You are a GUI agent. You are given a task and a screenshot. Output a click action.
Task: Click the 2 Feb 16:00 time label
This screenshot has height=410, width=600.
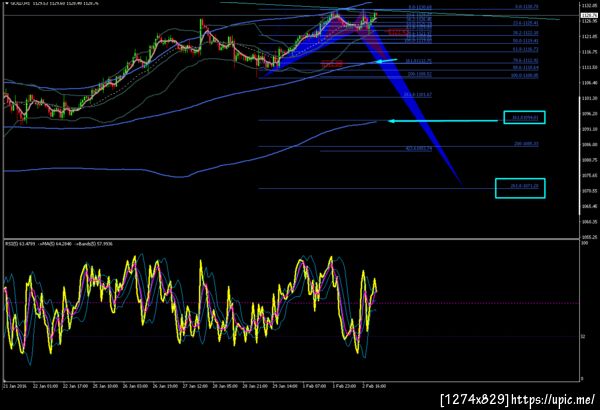point(374,386)
